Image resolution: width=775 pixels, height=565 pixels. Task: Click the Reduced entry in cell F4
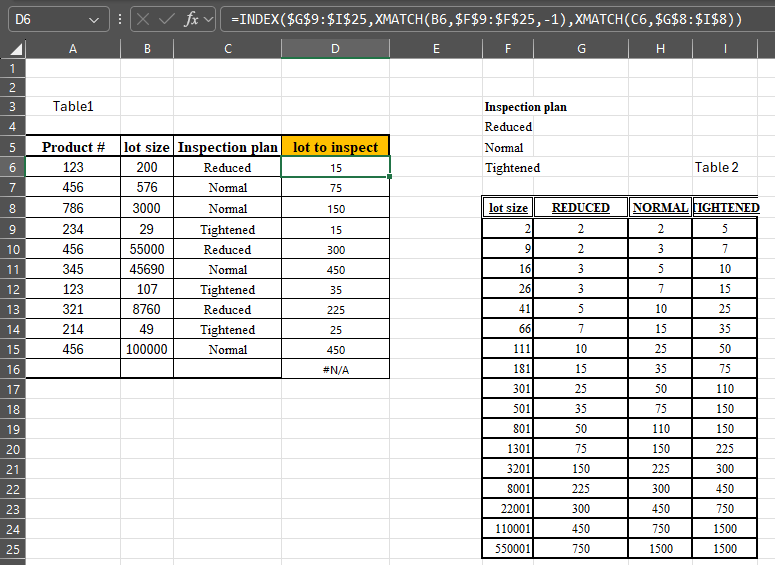pyautogui.click(x=508, y=127)
